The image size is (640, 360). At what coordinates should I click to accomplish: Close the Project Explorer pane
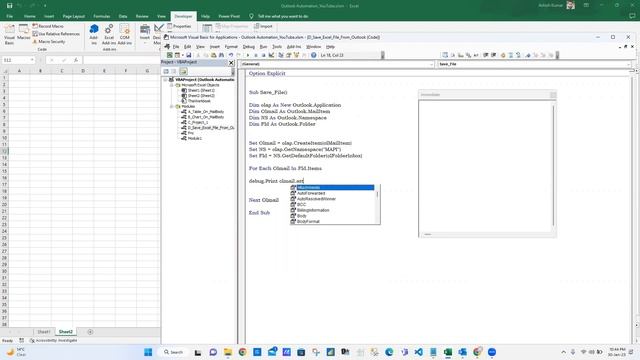click(231, 62)
